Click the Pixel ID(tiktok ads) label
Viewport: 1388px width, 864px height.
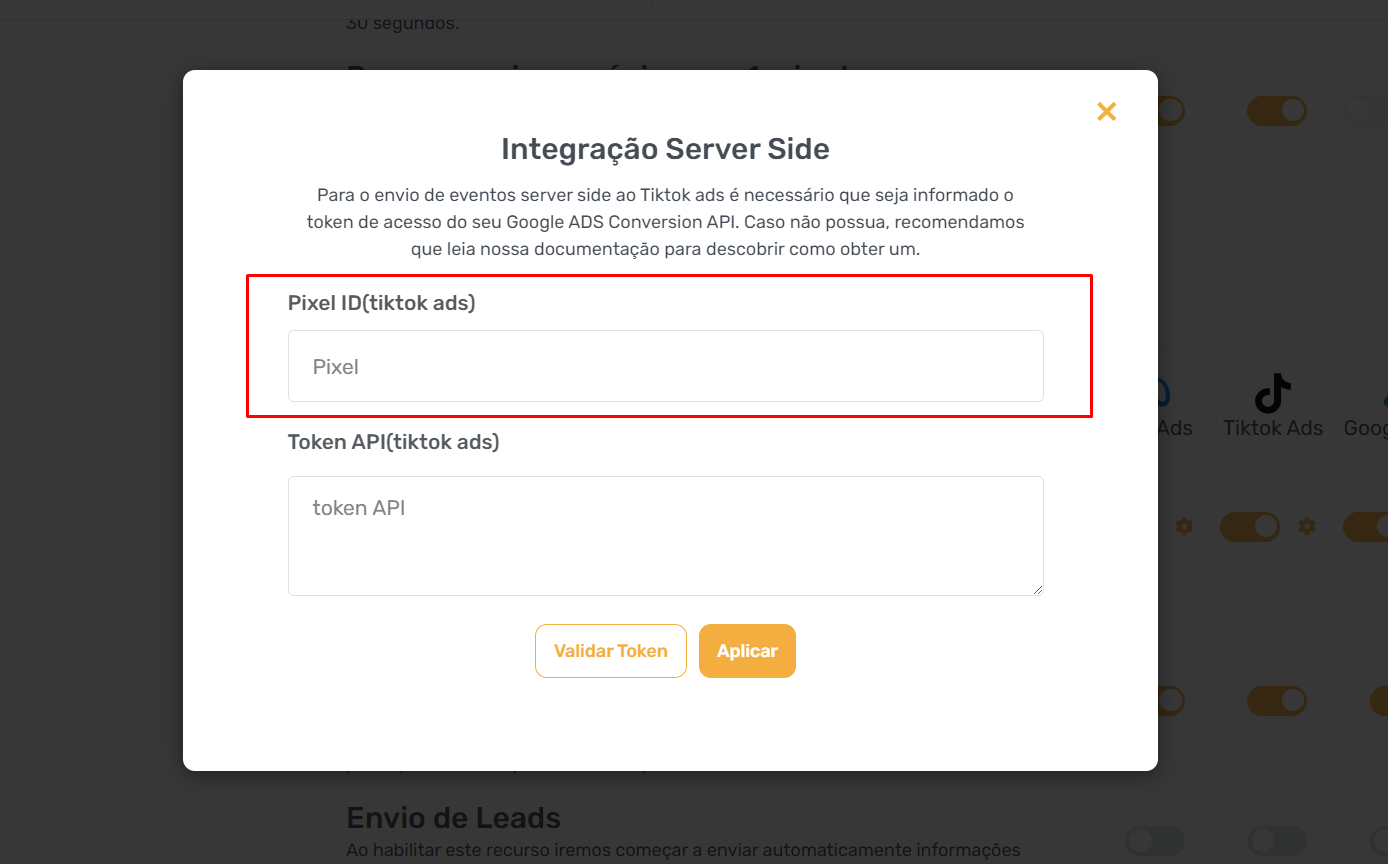click(381, 303)
